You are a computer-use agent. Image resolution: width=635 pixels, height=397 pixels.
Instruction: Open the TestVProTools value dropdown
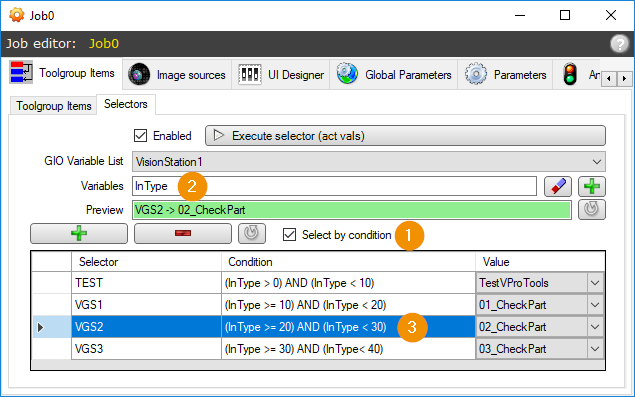pos(595,283)
